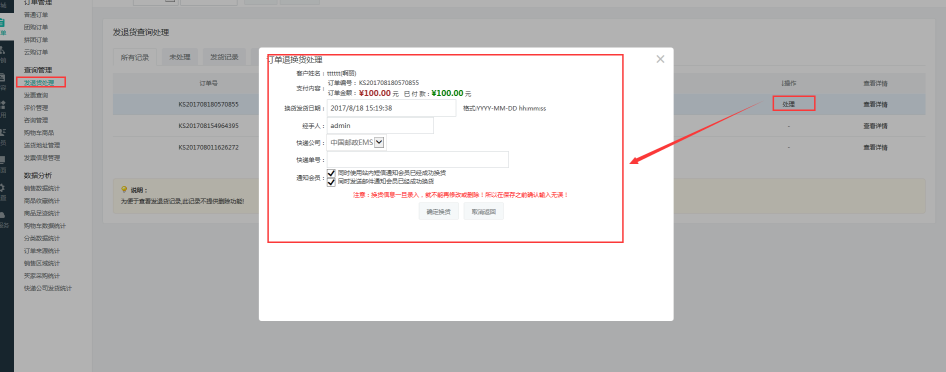
Task: Open 咨询管理 in the side menu
Action: [x=36, y=120]
